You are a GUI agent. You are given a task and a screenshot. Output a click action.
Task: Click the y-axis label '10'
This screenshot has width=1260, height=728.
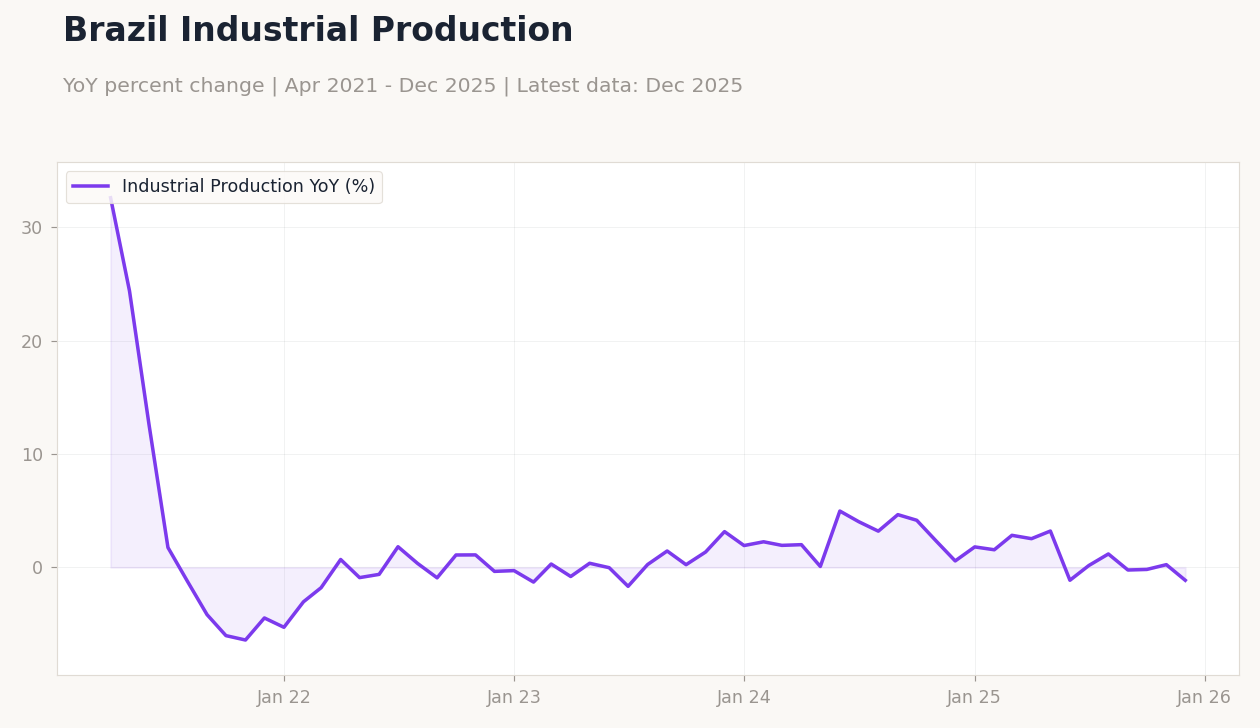click(x=32, y=455)
